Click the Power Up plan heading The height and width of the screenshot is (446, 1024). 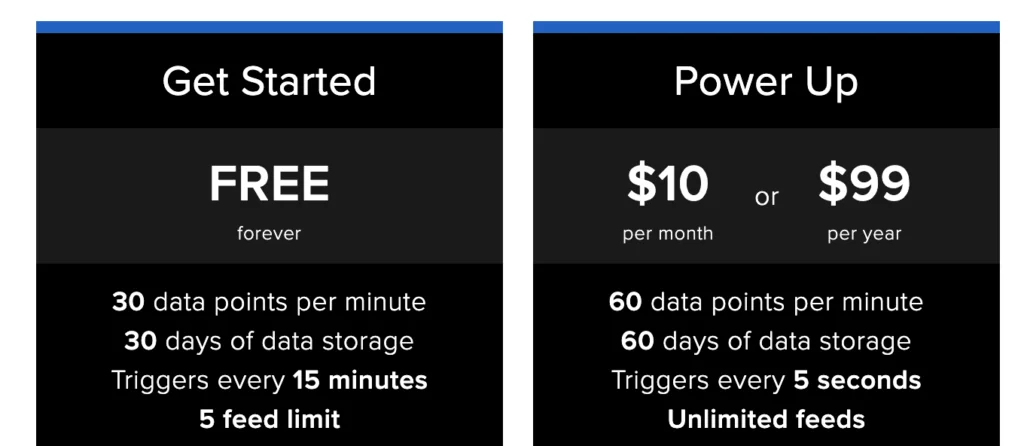point(766,83)
